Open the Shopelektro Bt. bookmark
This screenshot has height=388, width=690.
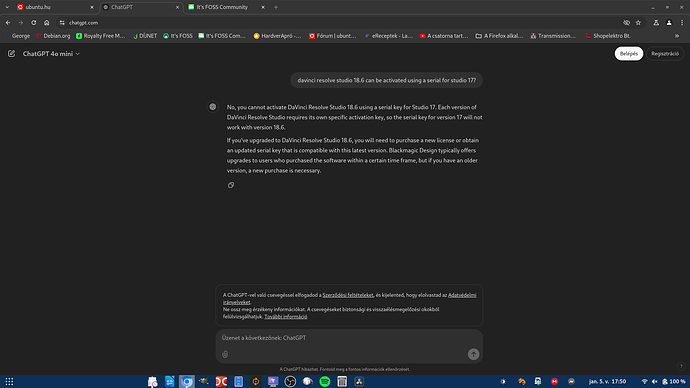(x=608, y=36)
